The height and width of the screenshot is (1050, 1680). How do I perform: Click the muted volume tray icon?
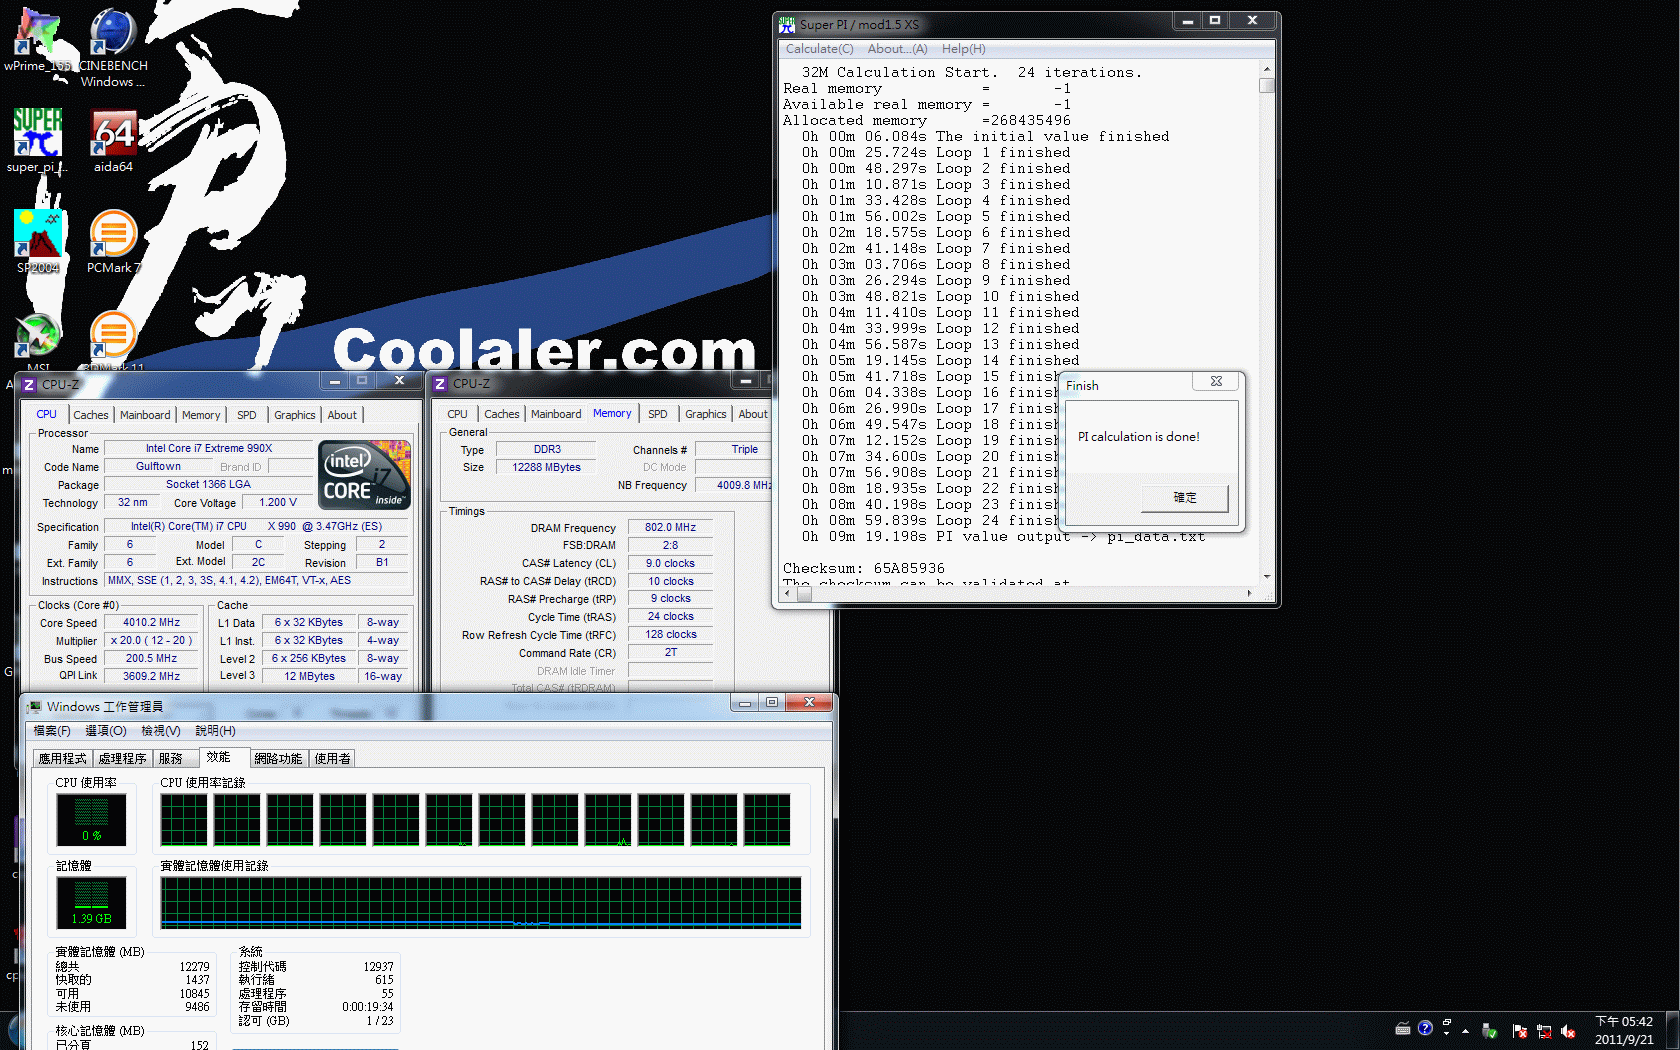tap(1568, 1031)
